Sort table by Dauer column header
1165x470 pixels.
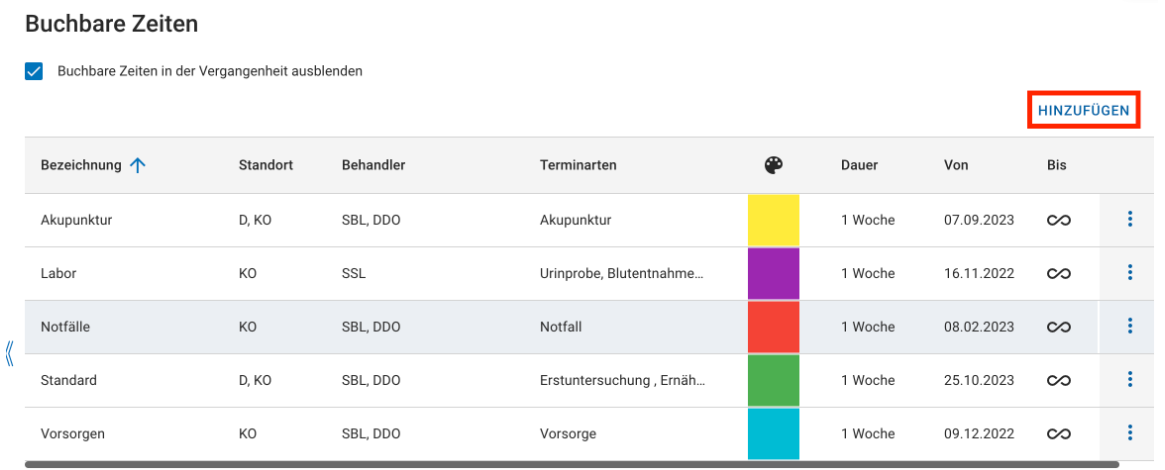pyautogui.click(x=859, y=165)
